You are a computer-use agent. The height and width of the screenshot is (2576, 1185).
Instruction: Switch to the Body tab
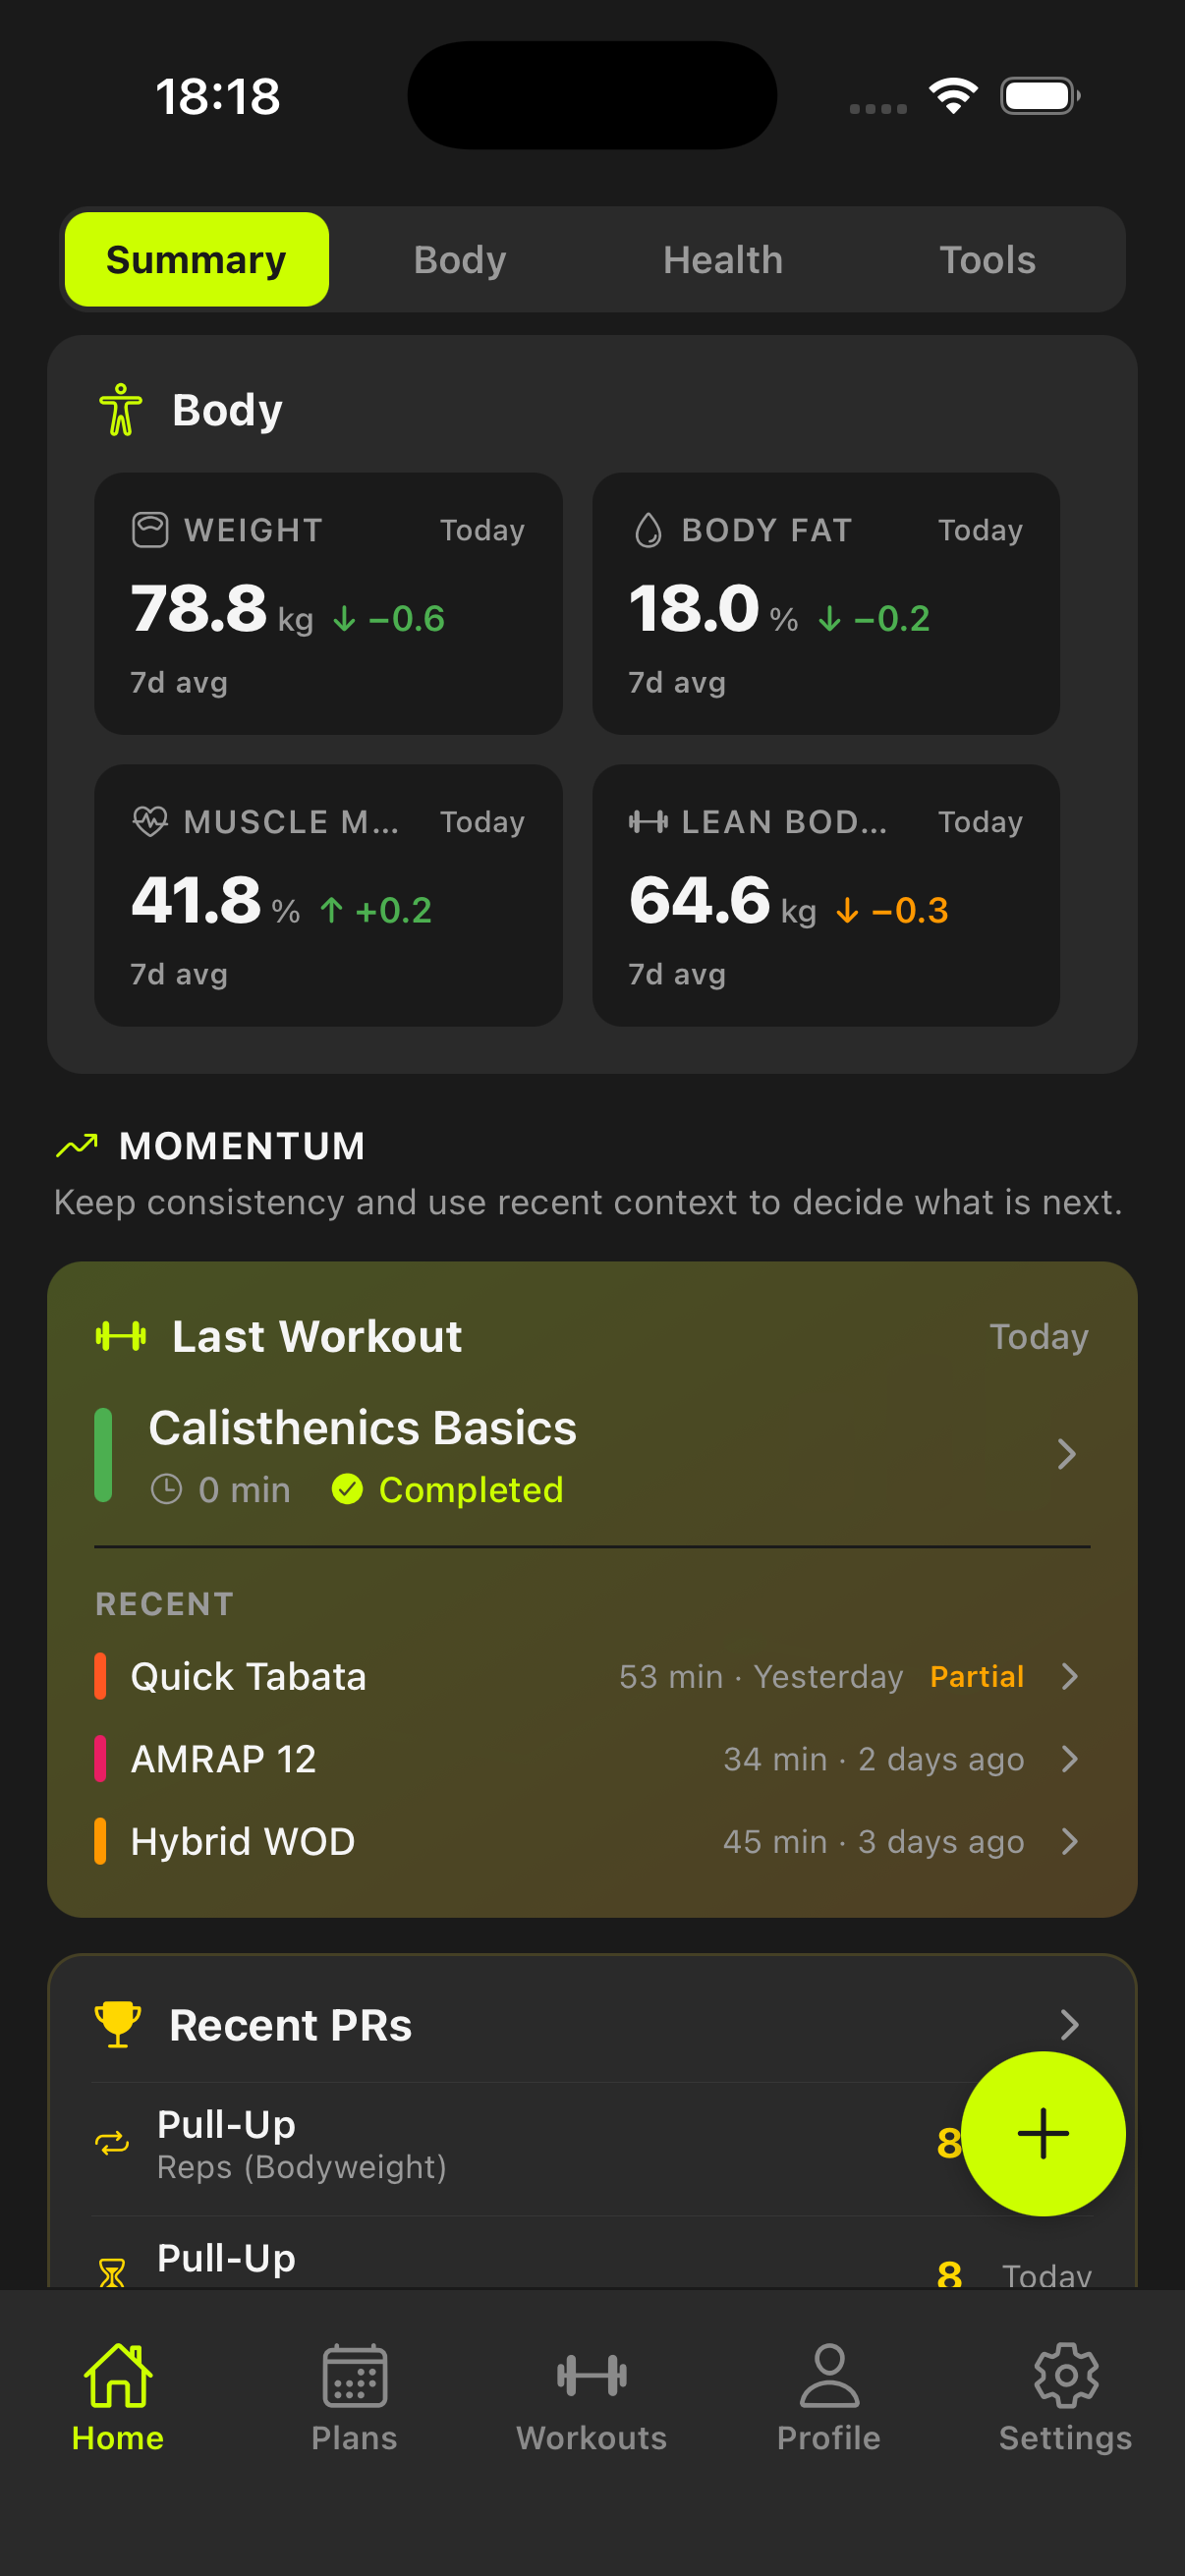point(458,259)
